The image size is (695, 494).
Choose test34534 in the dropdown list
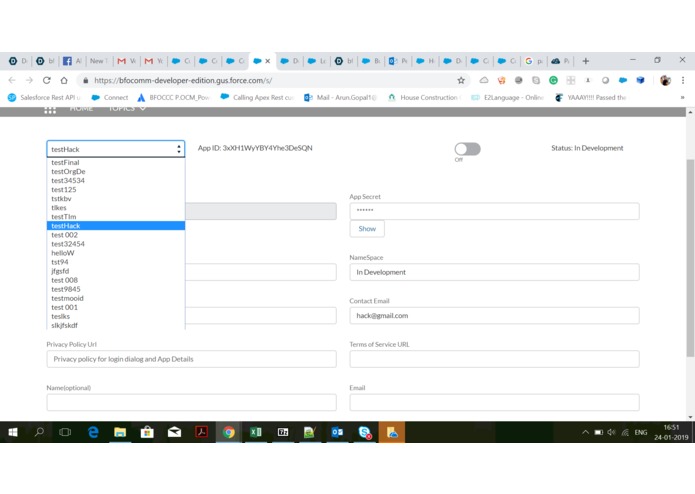[x=116, y=180]
